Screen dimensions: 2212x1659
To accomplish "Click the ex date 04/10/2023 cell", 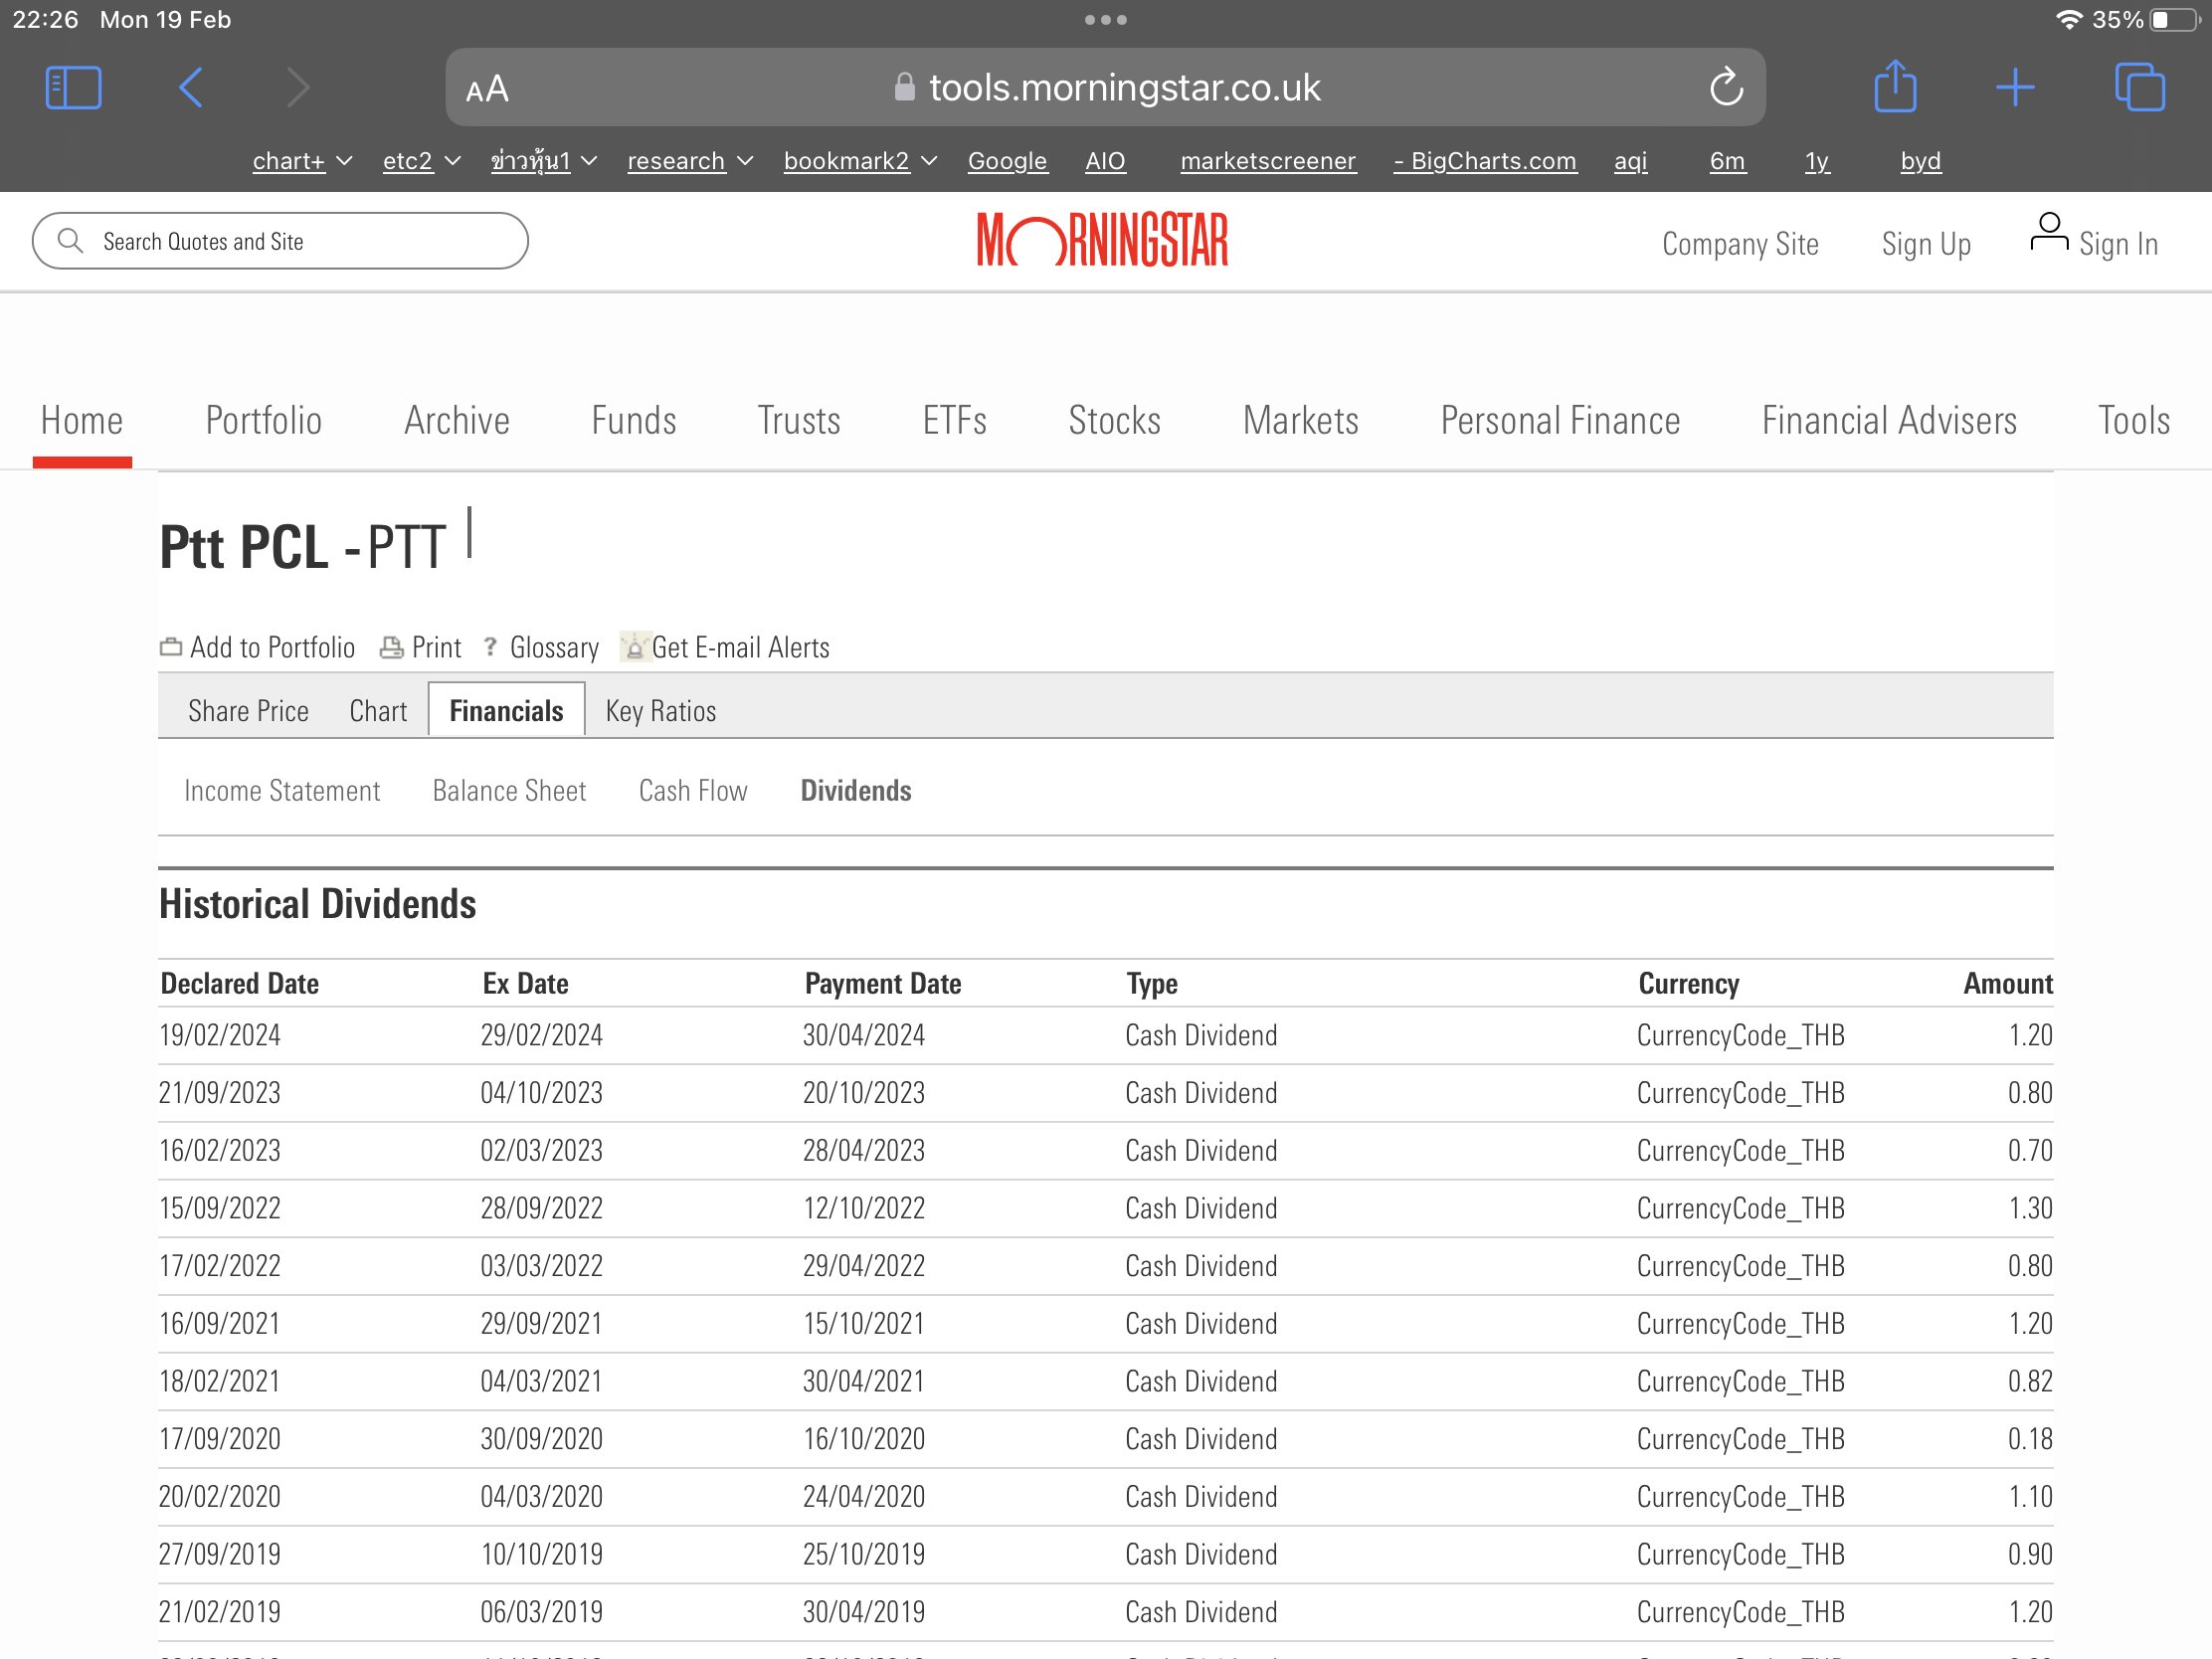I will pos(542,1093).
